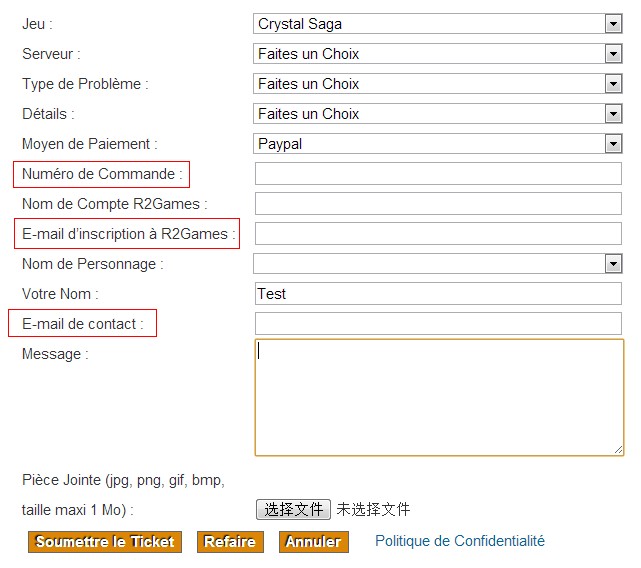
Task: Click the Numéro de Commande input field
Action: click(438, 174)
